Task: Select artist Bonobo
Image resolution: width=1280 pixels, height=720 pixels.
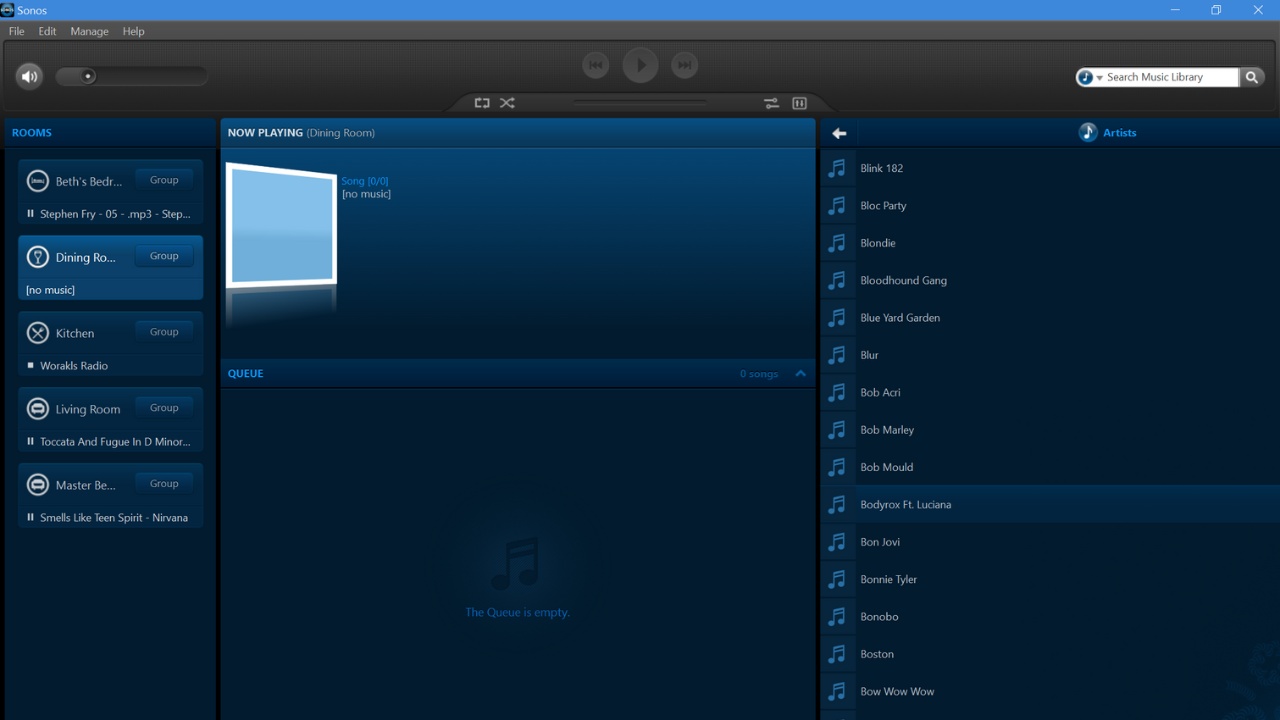Action: 1050,617
